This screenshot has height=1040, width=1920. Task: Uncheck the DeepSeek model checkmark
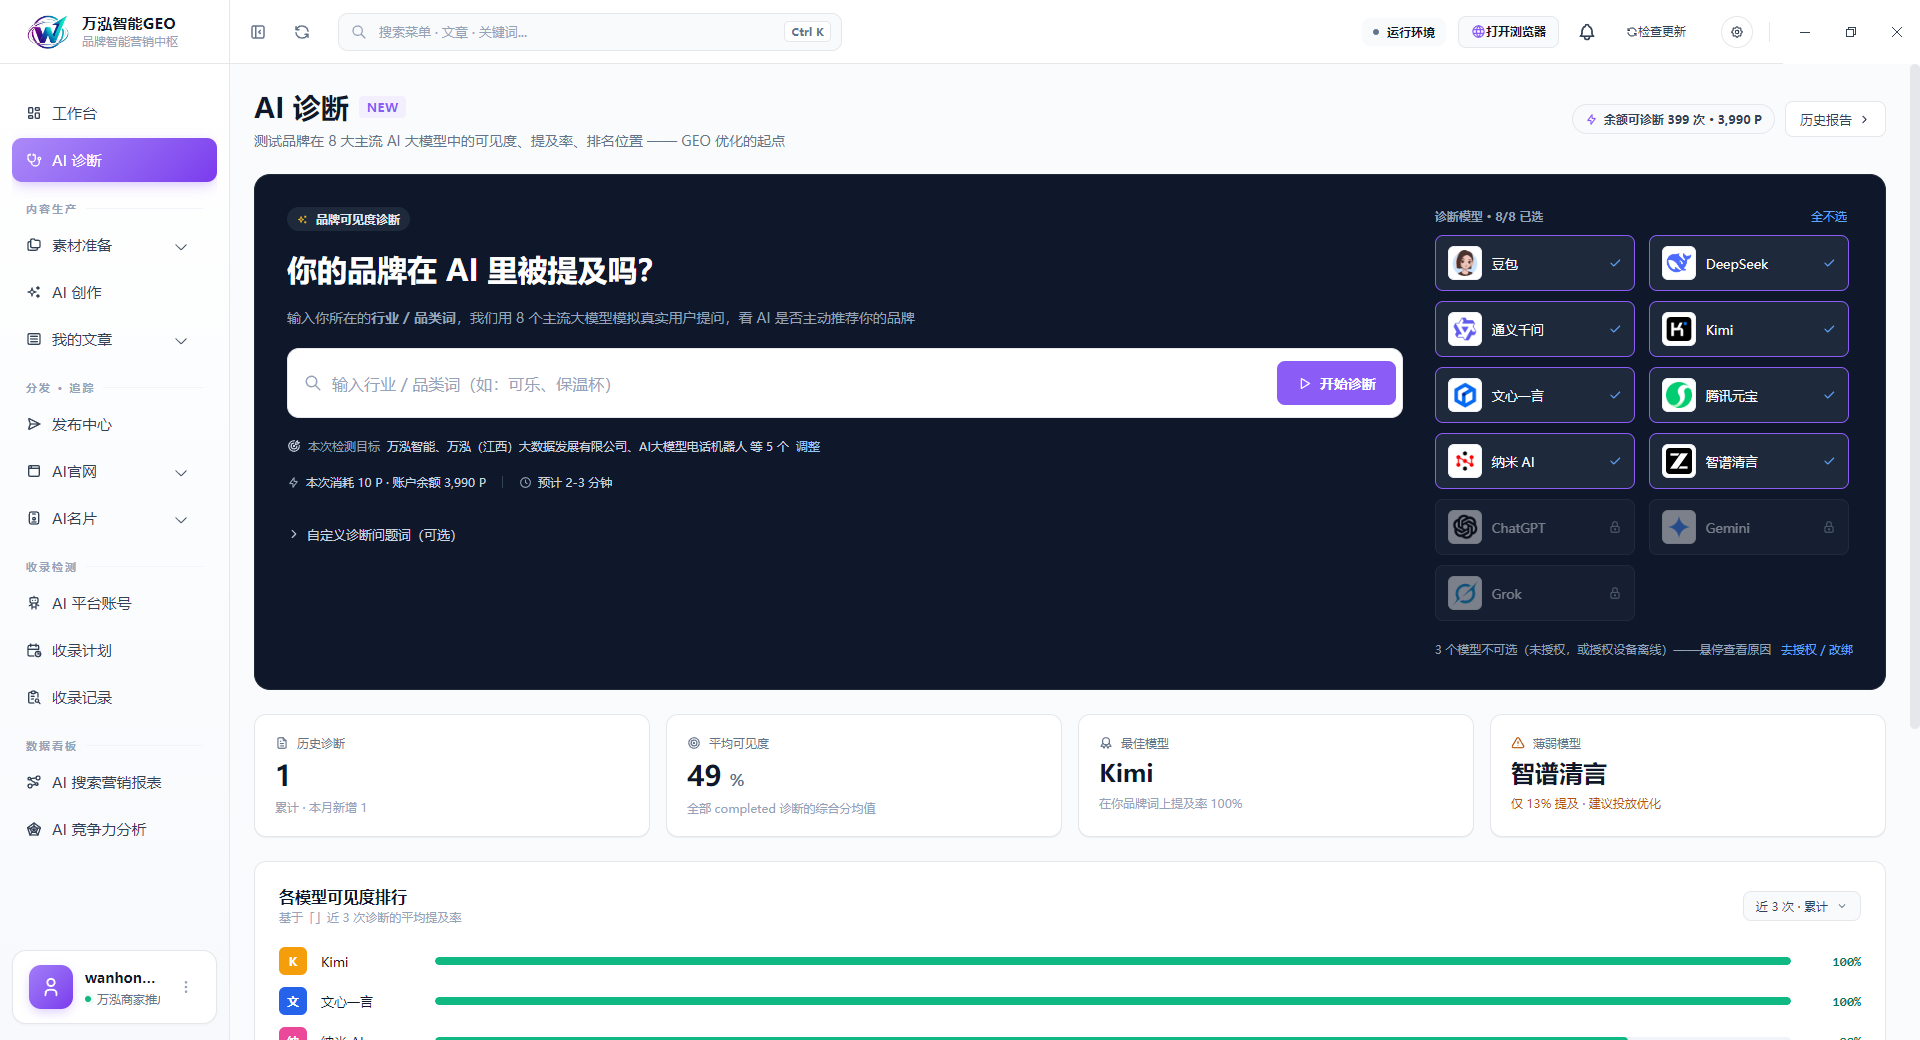point(1829,263)
